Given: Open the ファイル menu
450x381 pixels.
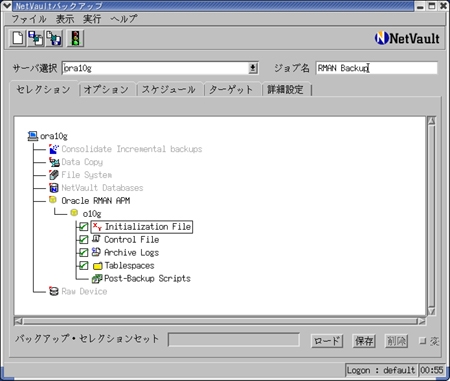Looking at the screenshot, I should coord(29,19).
